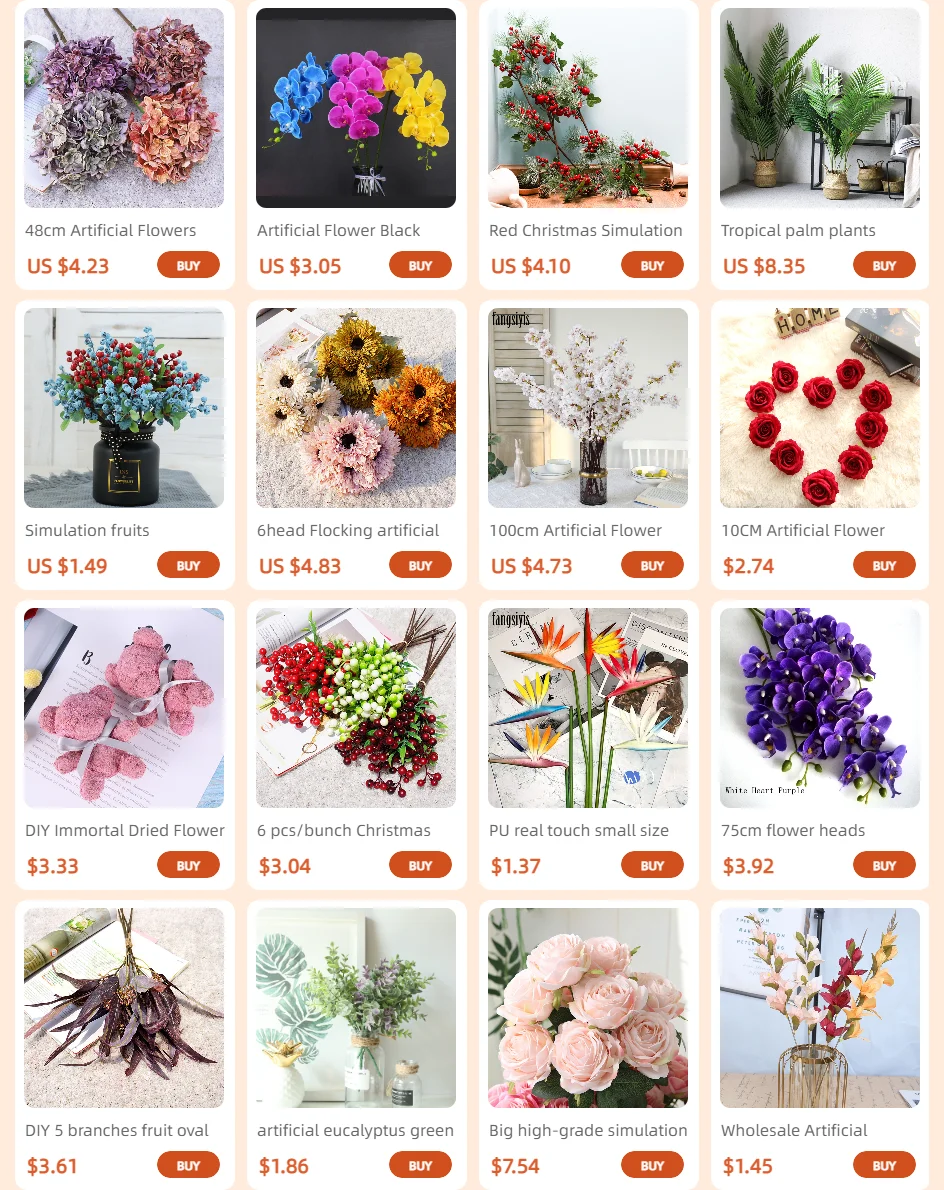Click BUY for artificial eucalyptus green
This screenshot has width=944, height=1190.
click(420, 1165)
